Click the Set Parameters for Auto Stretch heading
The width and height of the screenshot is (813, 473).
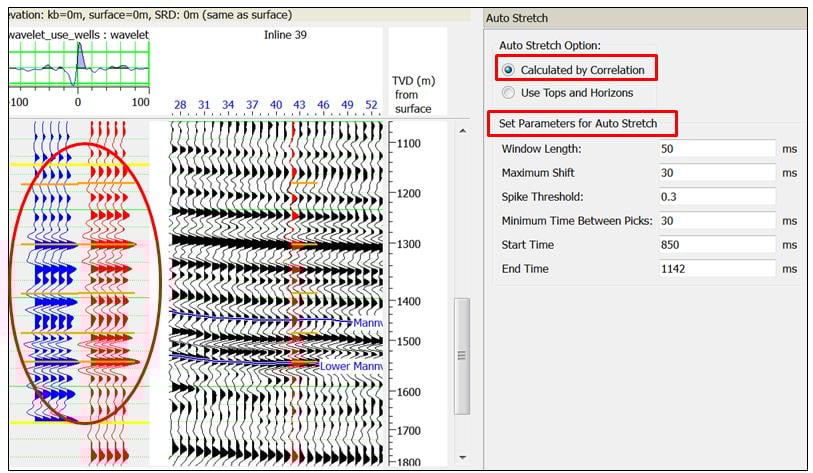click(x=578, y=123)
